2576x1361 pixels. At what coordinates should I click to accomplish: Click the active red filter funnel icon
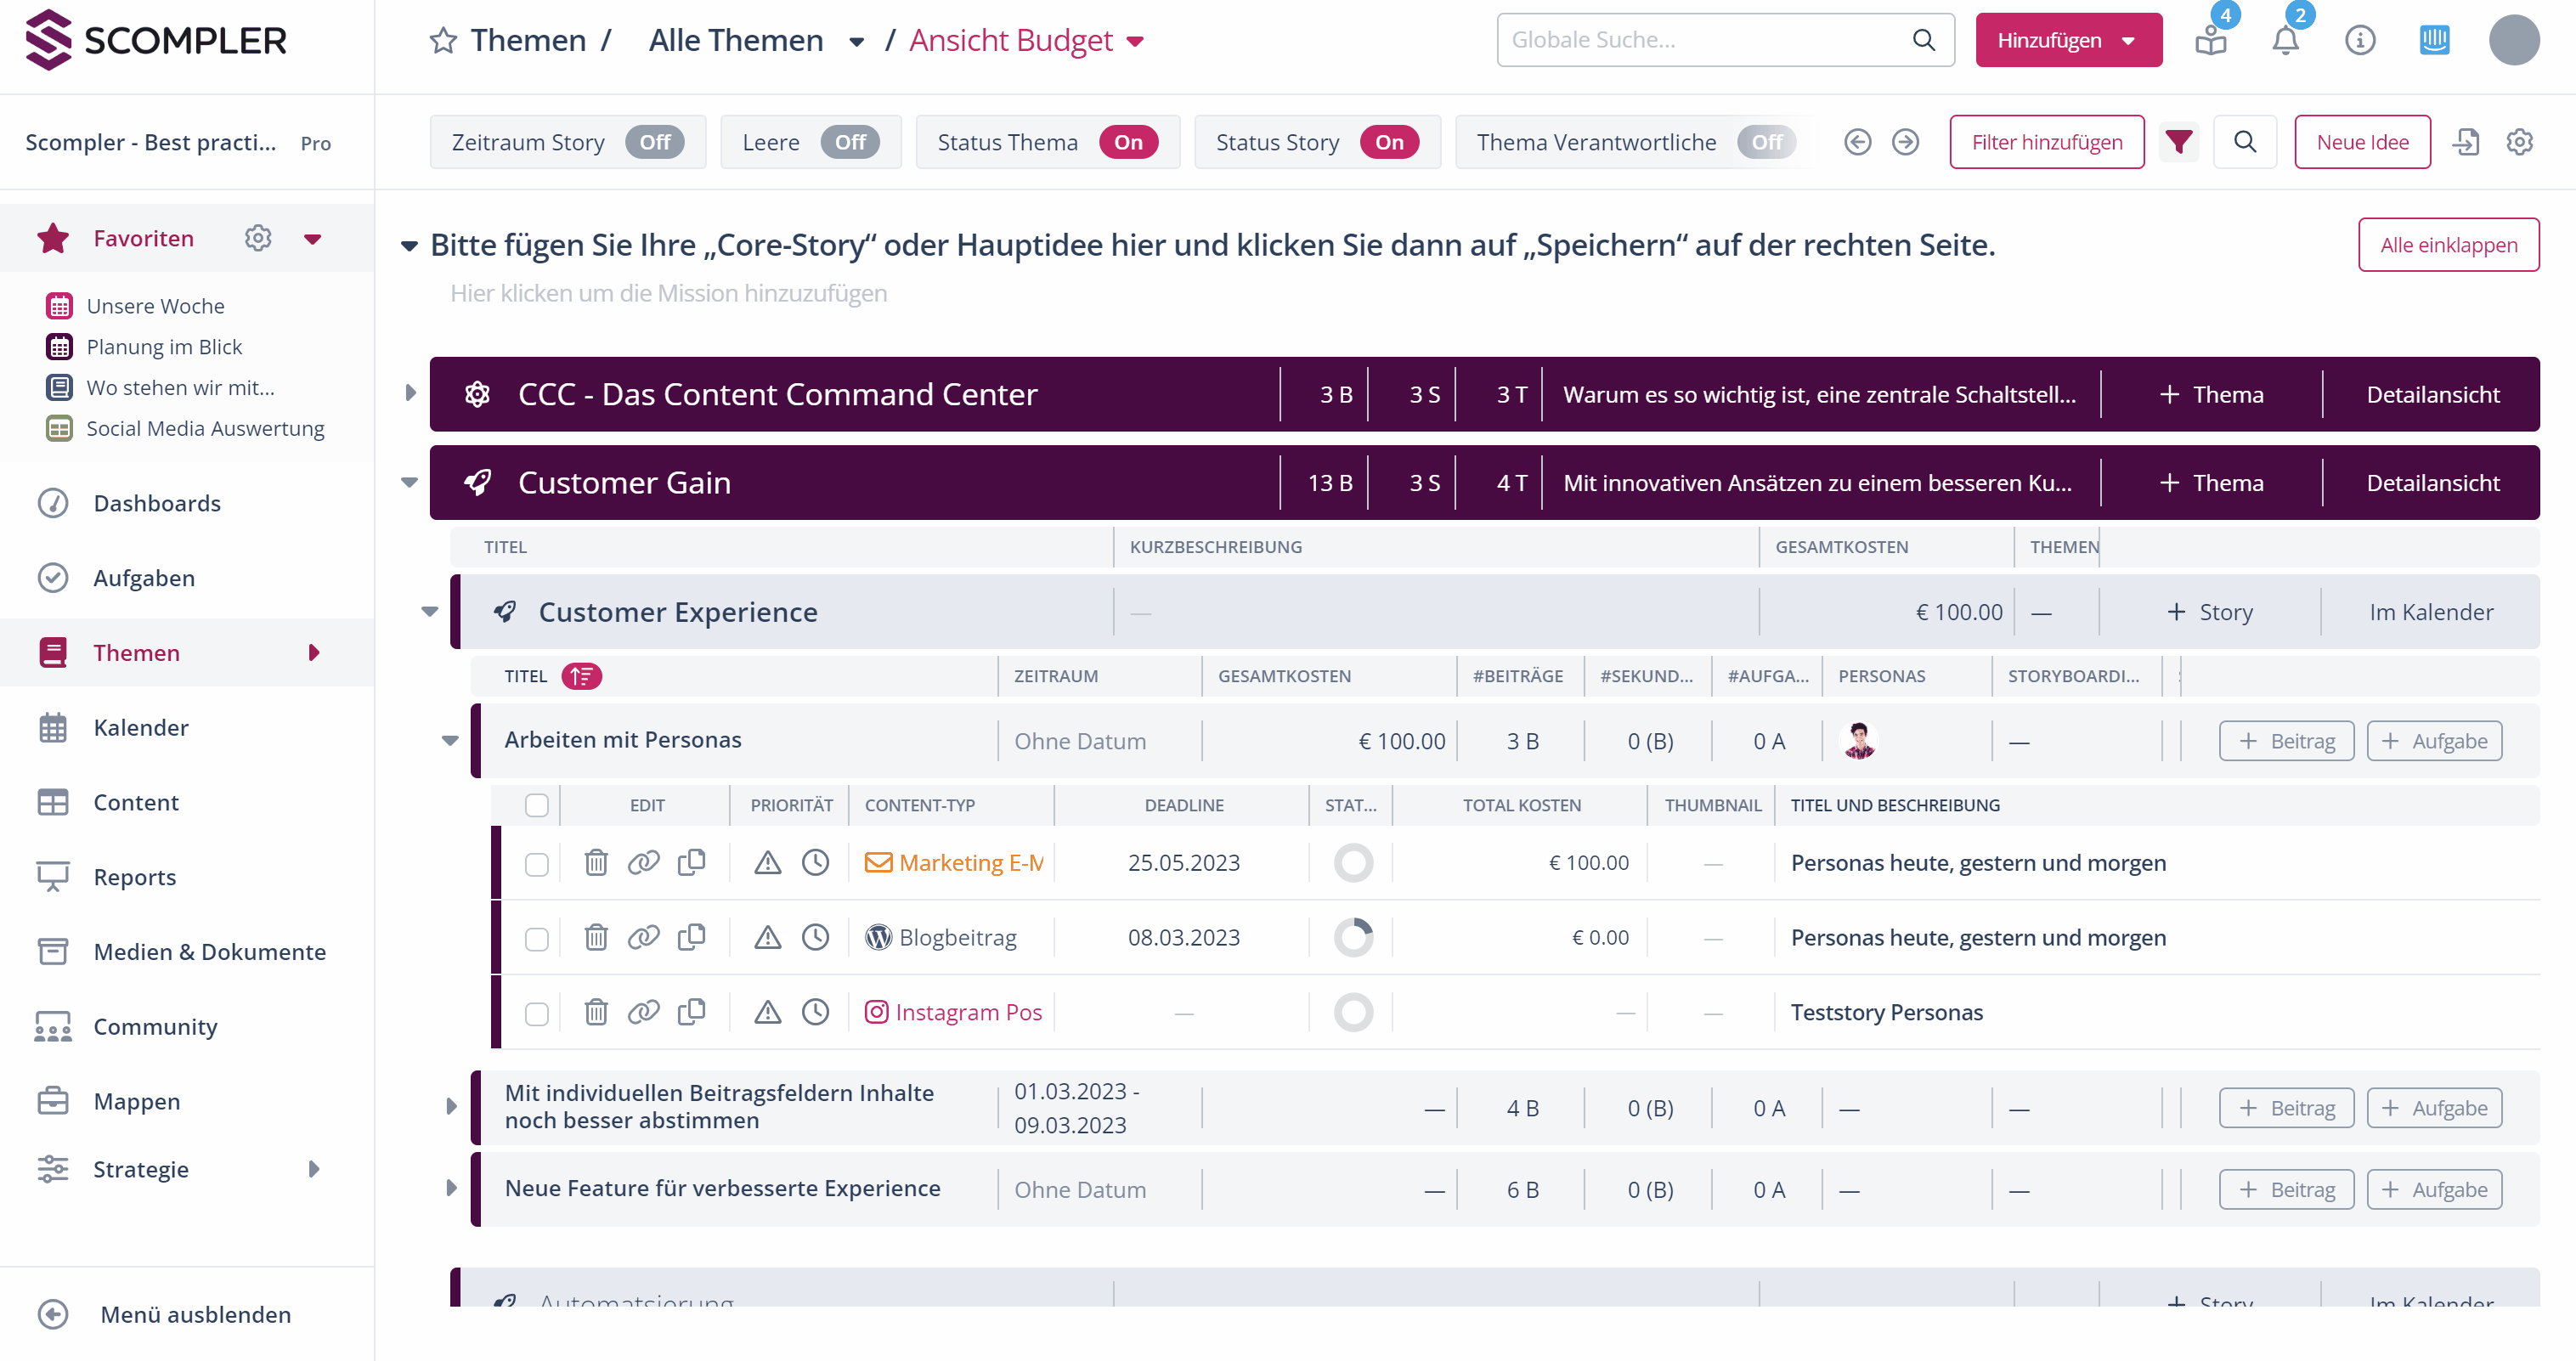2178,142
